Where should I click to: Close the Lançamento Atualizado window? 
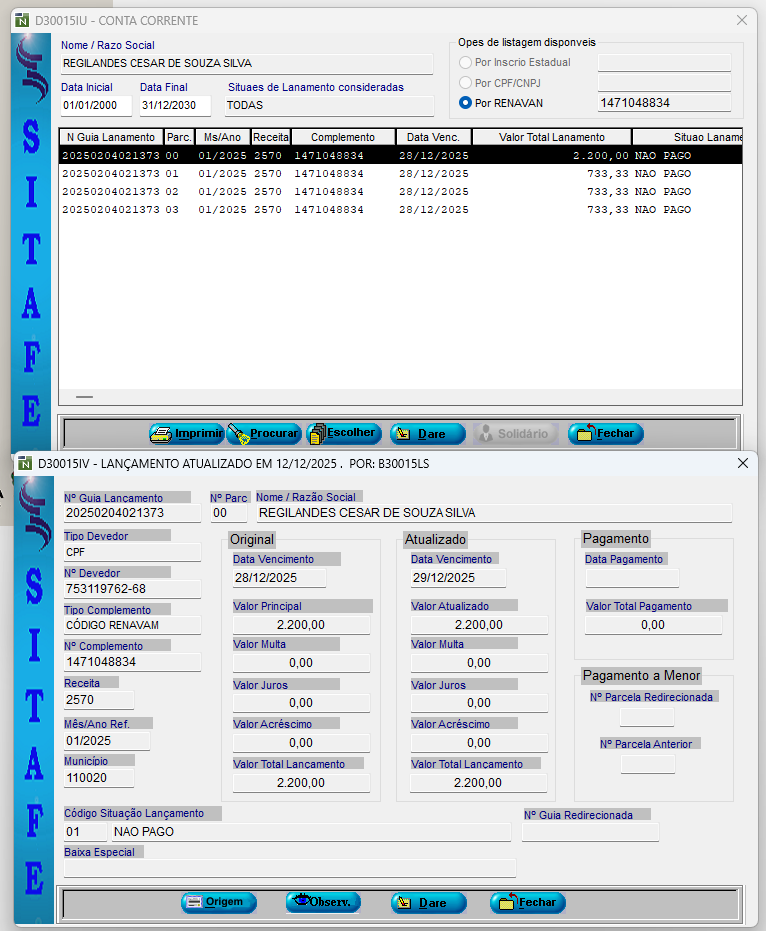point(742,464)
